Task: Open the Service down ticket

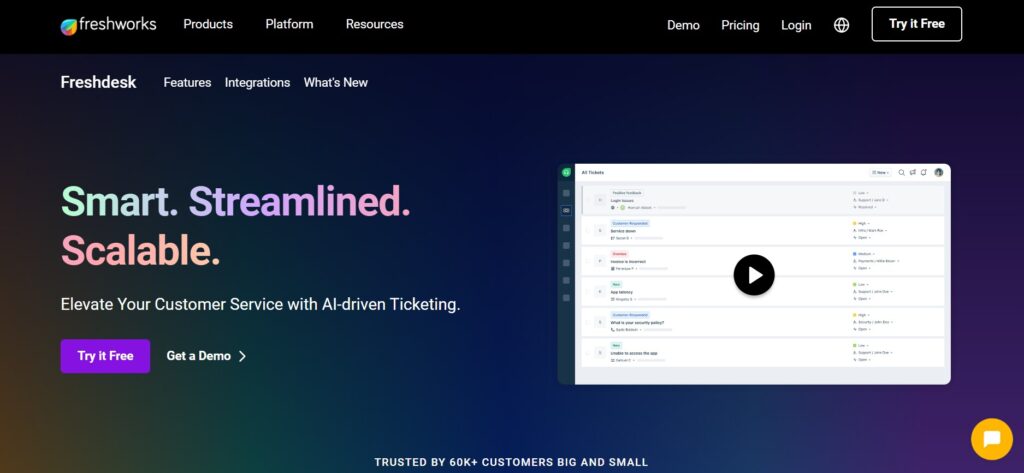Action: (622, 231)
